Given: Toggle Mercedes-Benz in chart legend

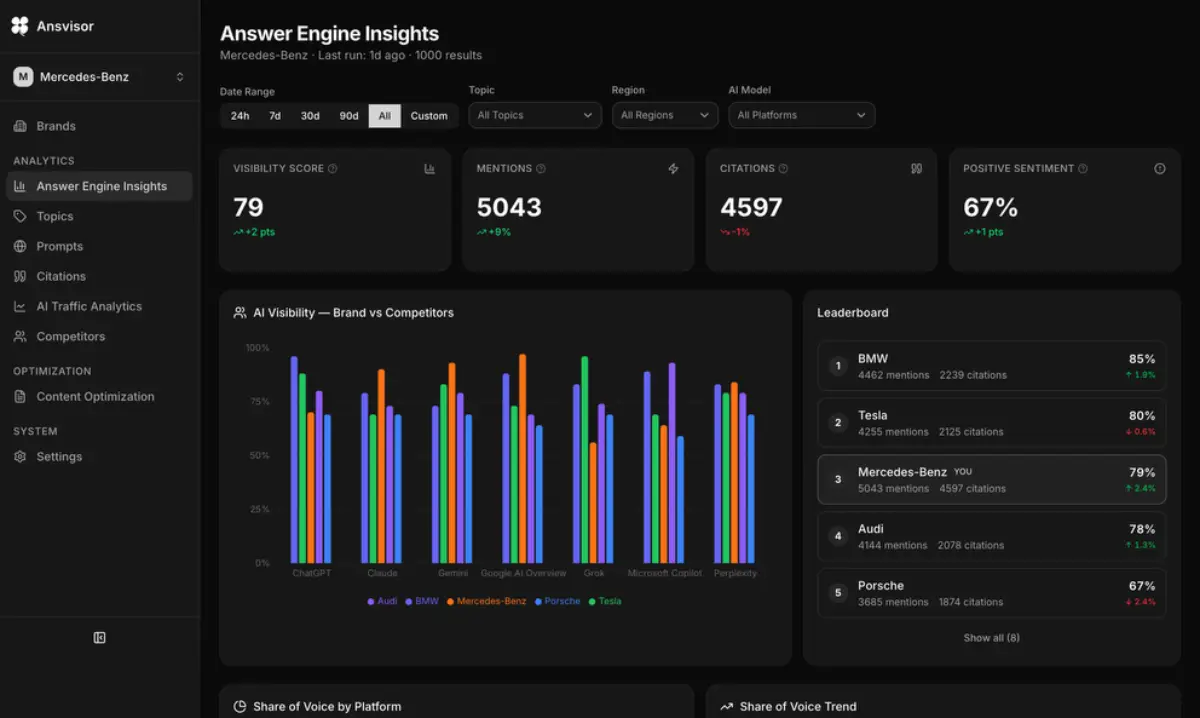Looking at the screenshot, I should (486, 601).
